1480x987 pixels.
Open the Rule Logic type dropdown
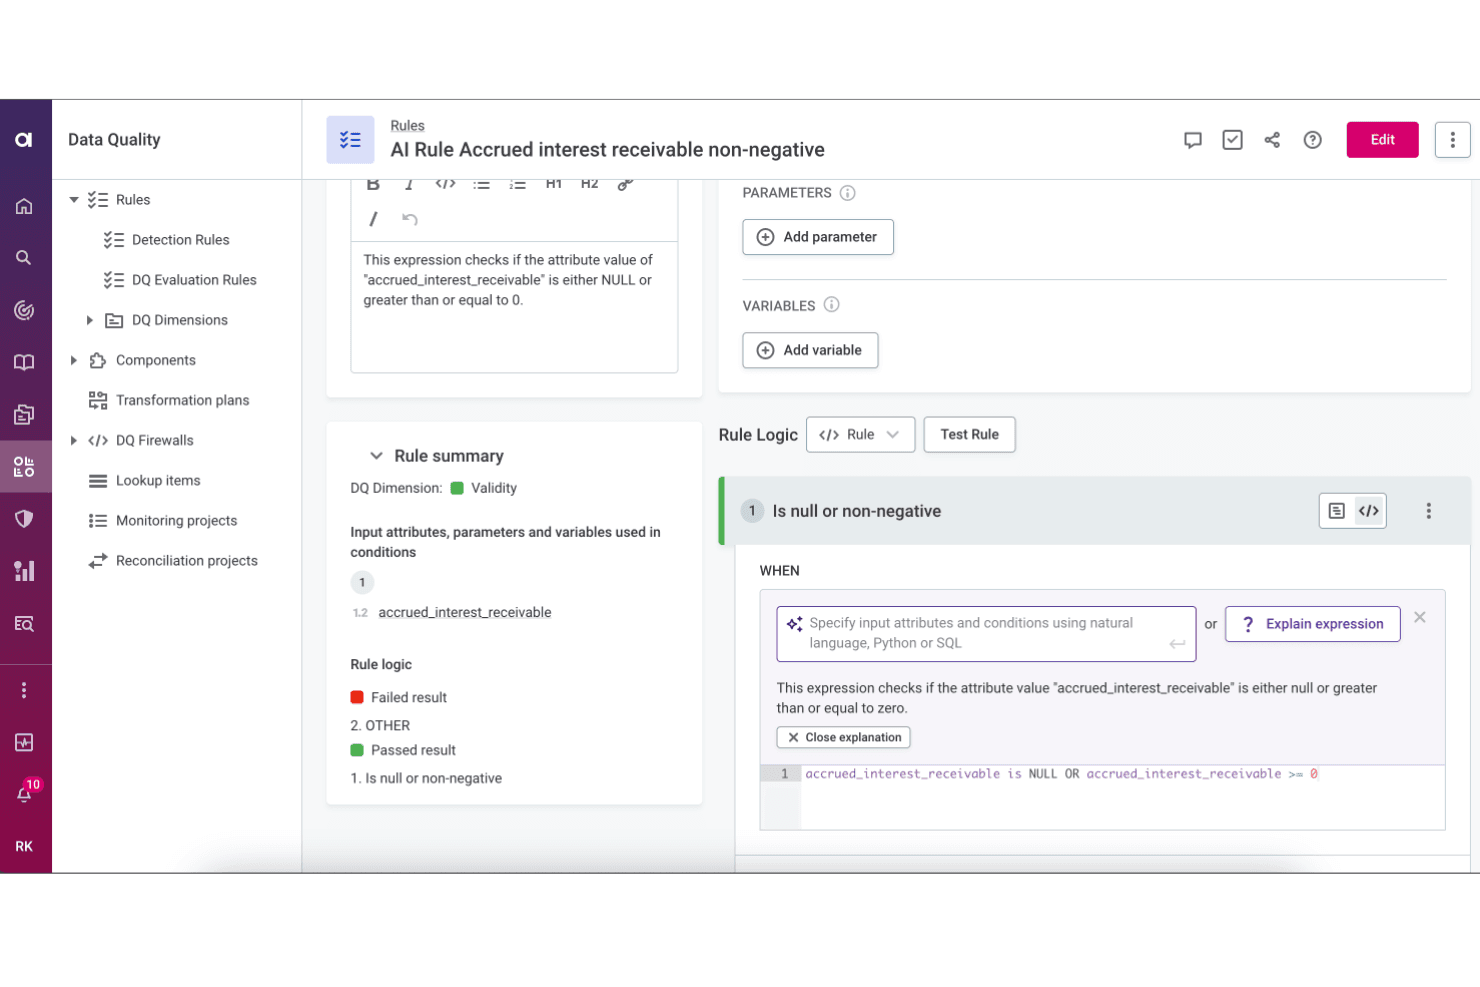pyautogui.click(x=860, y=435)
